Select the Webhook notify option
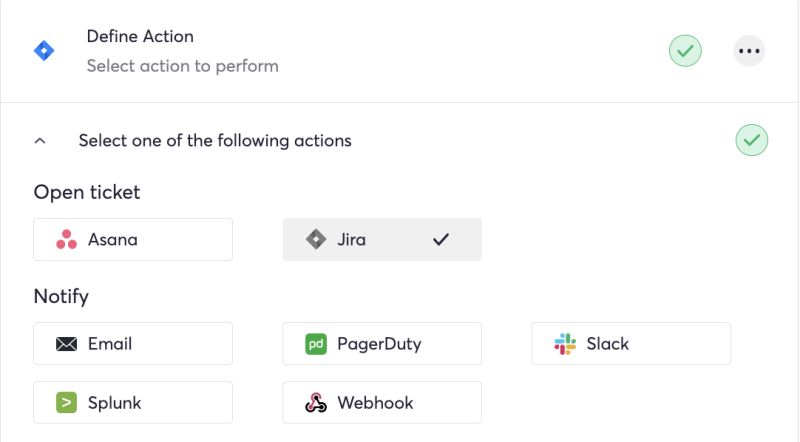 point(382,403)
